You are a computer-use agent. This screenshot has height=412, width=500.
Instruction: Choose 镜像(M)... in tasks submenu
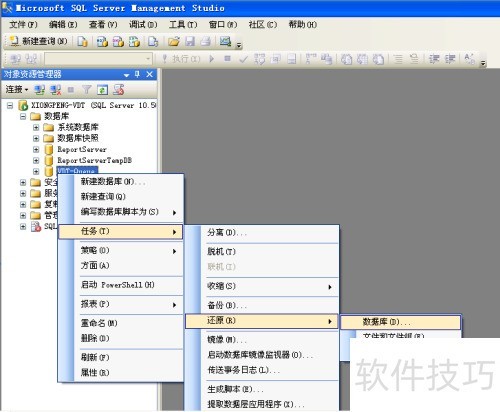click(x=262, y=340)
